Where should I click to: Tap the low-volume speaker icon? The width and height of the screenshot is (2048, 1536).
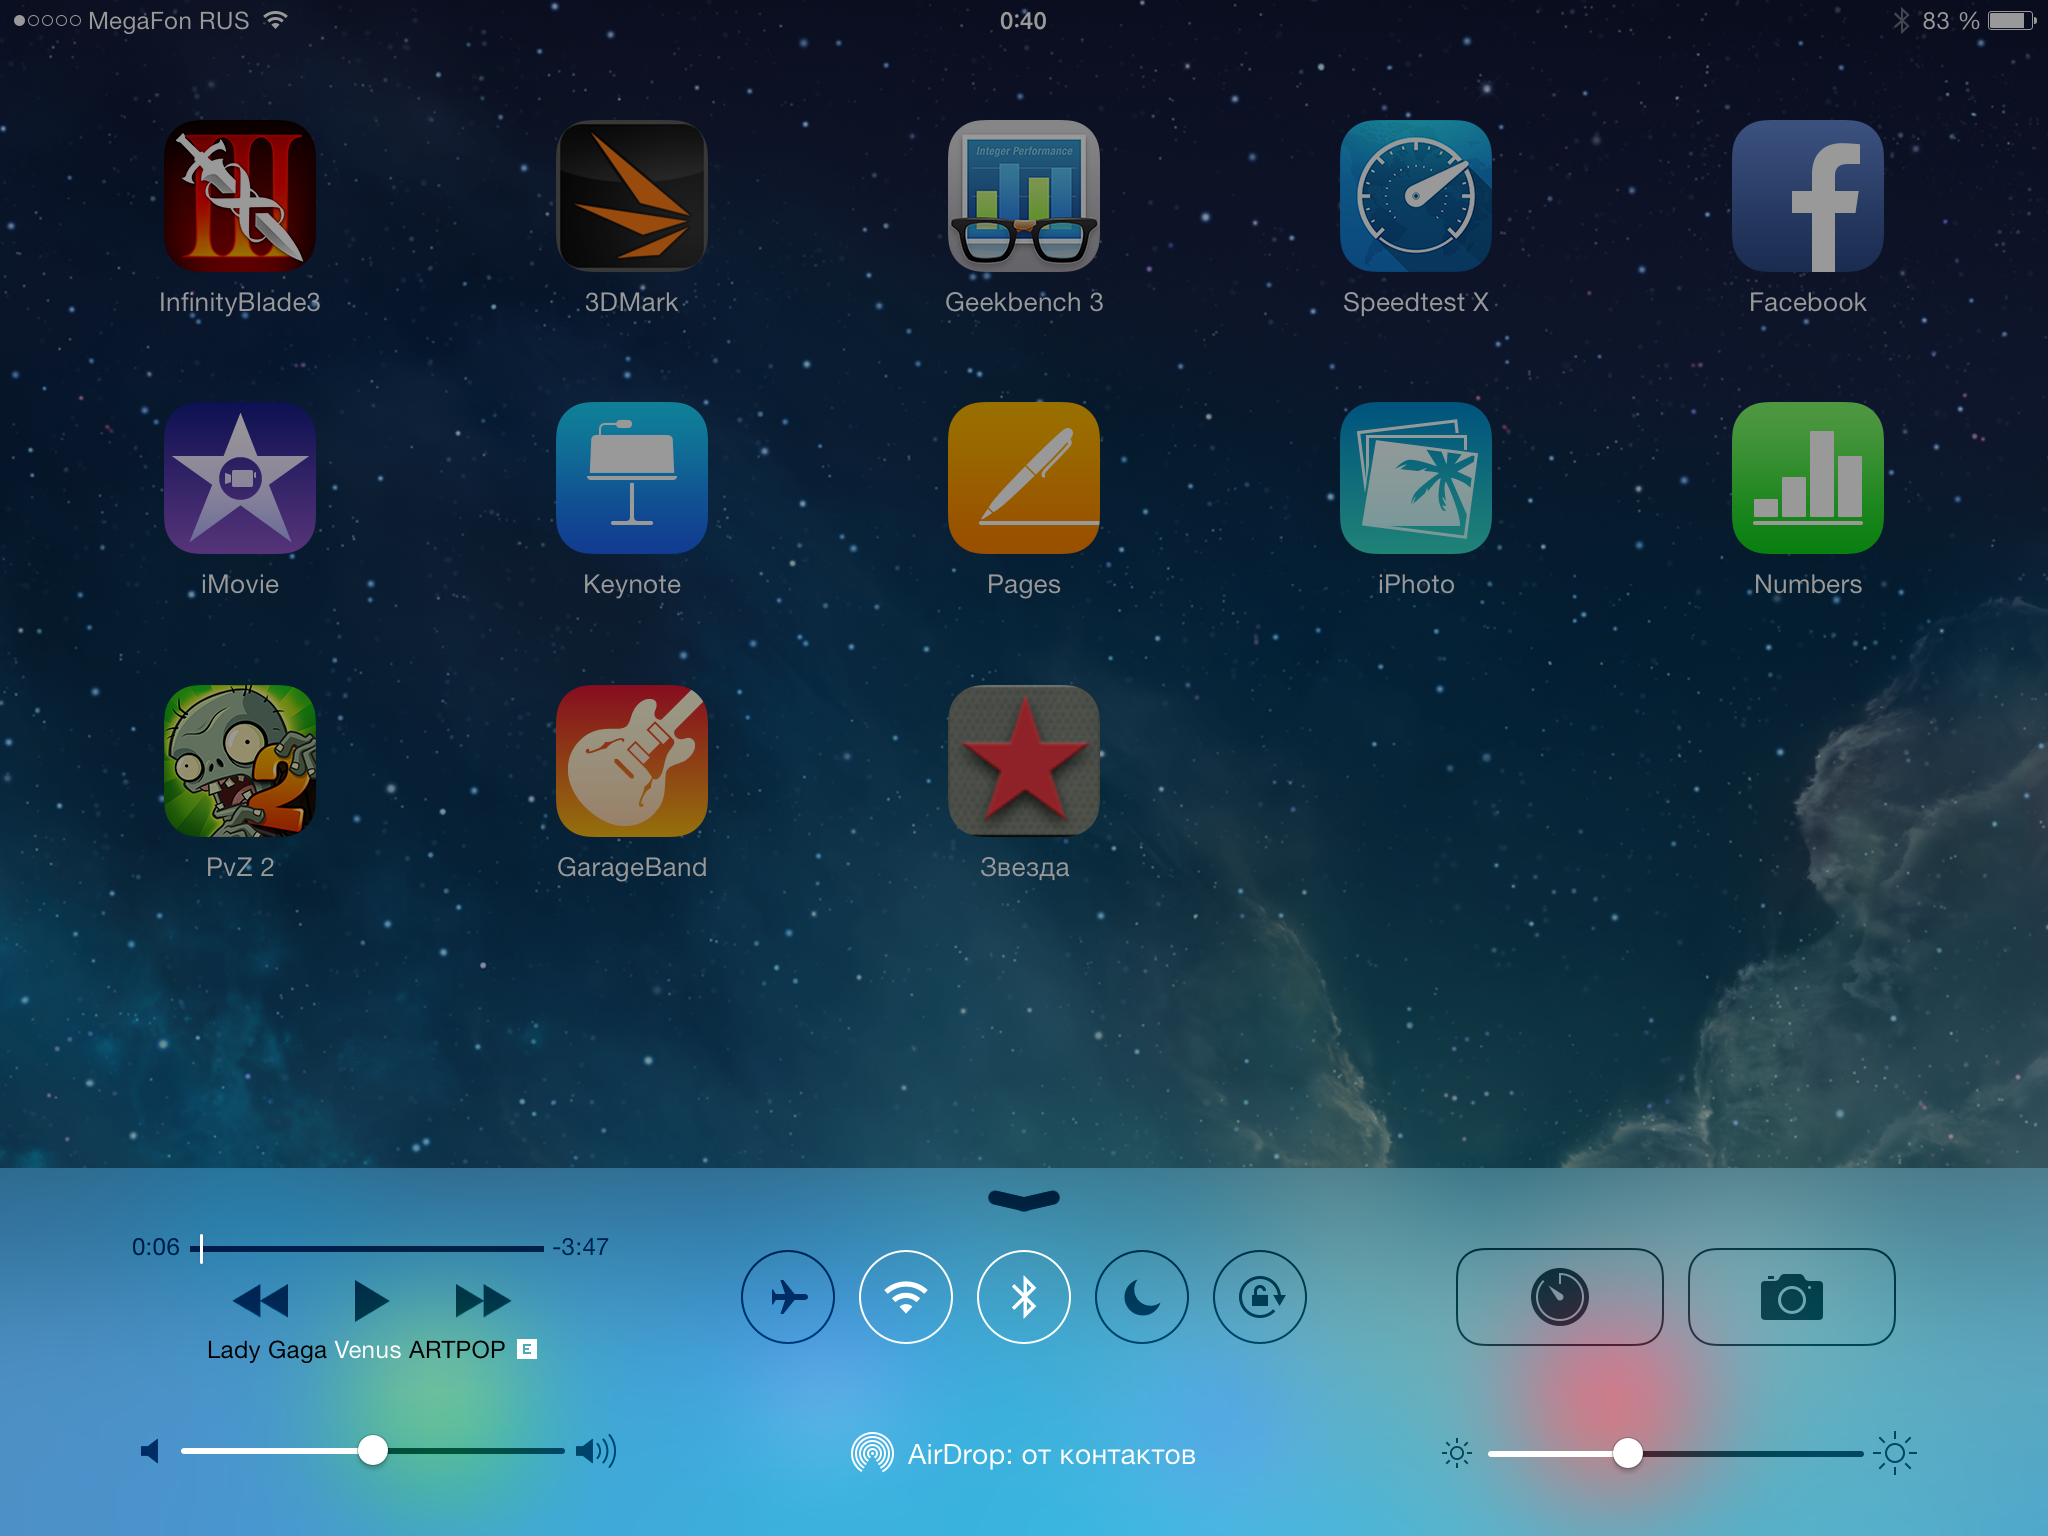tap(150, 1451)
